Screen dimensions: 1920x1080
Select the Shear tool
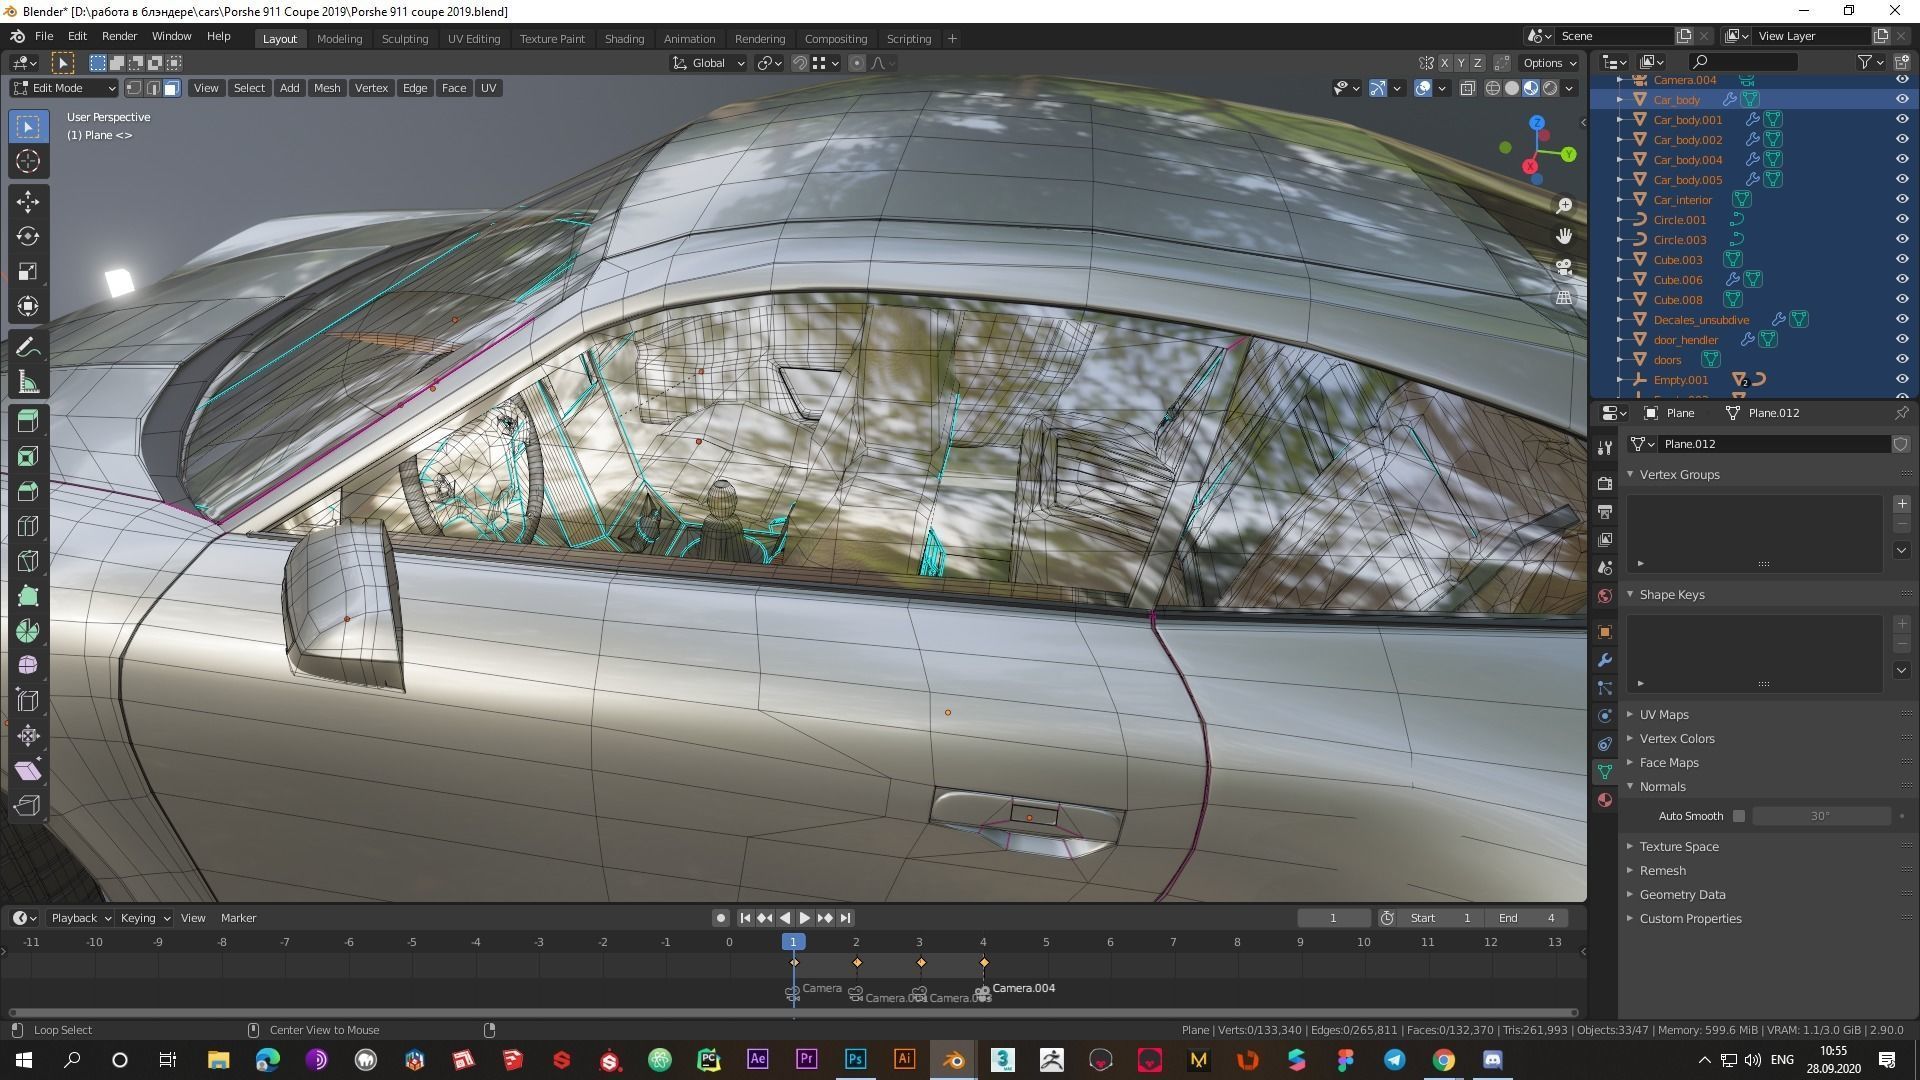coord(28,770)
